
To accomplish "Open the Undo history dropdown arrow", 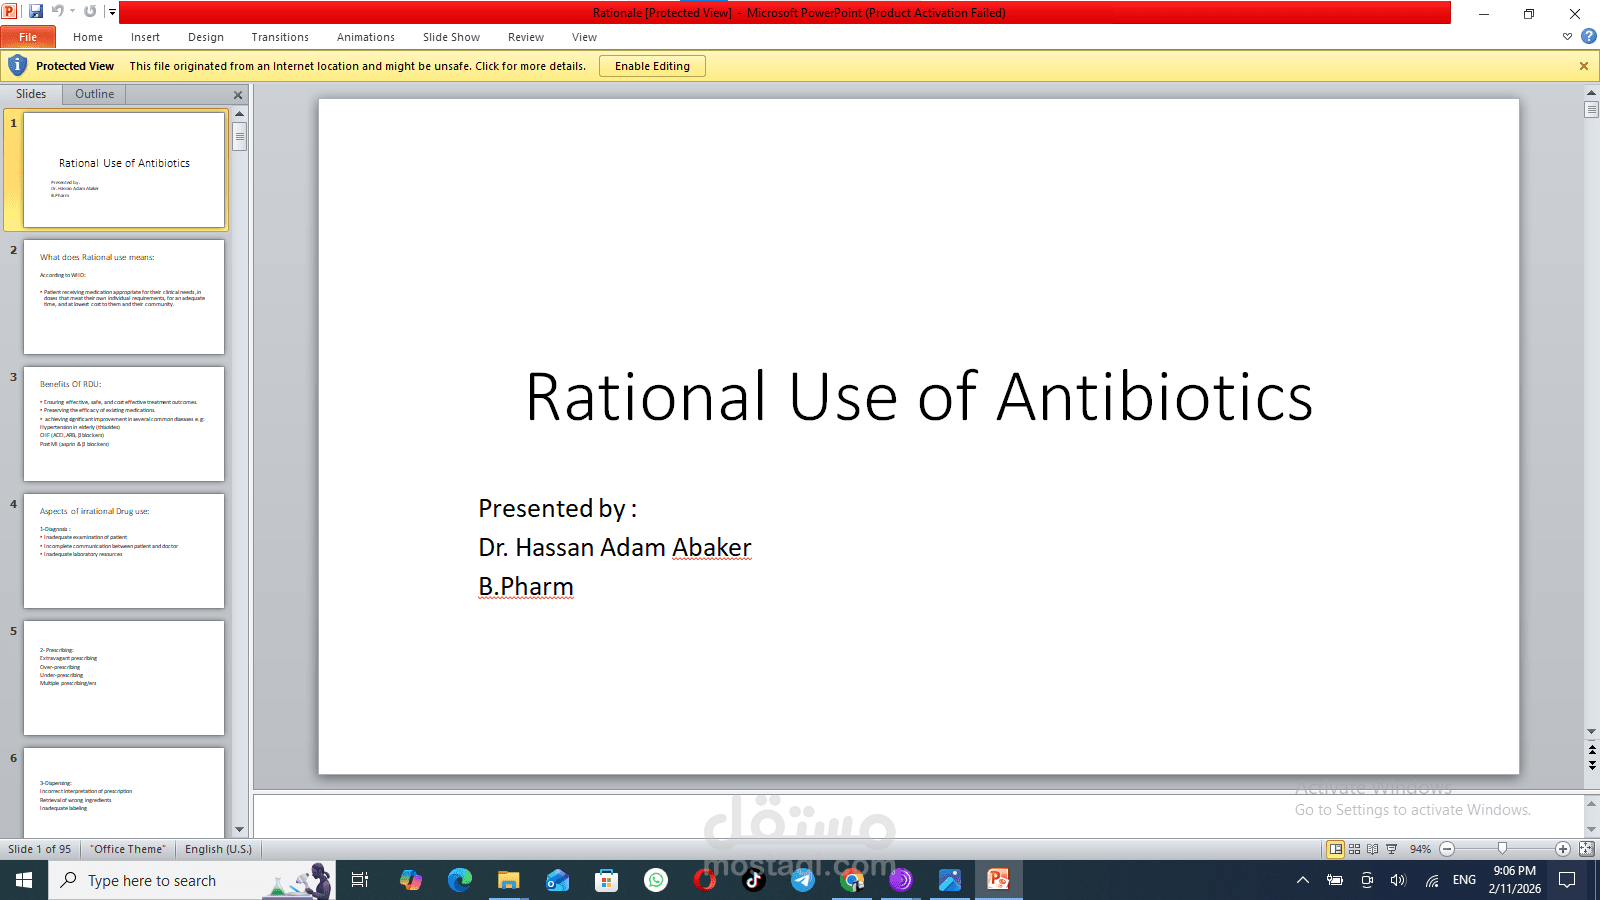I will 72,12.
